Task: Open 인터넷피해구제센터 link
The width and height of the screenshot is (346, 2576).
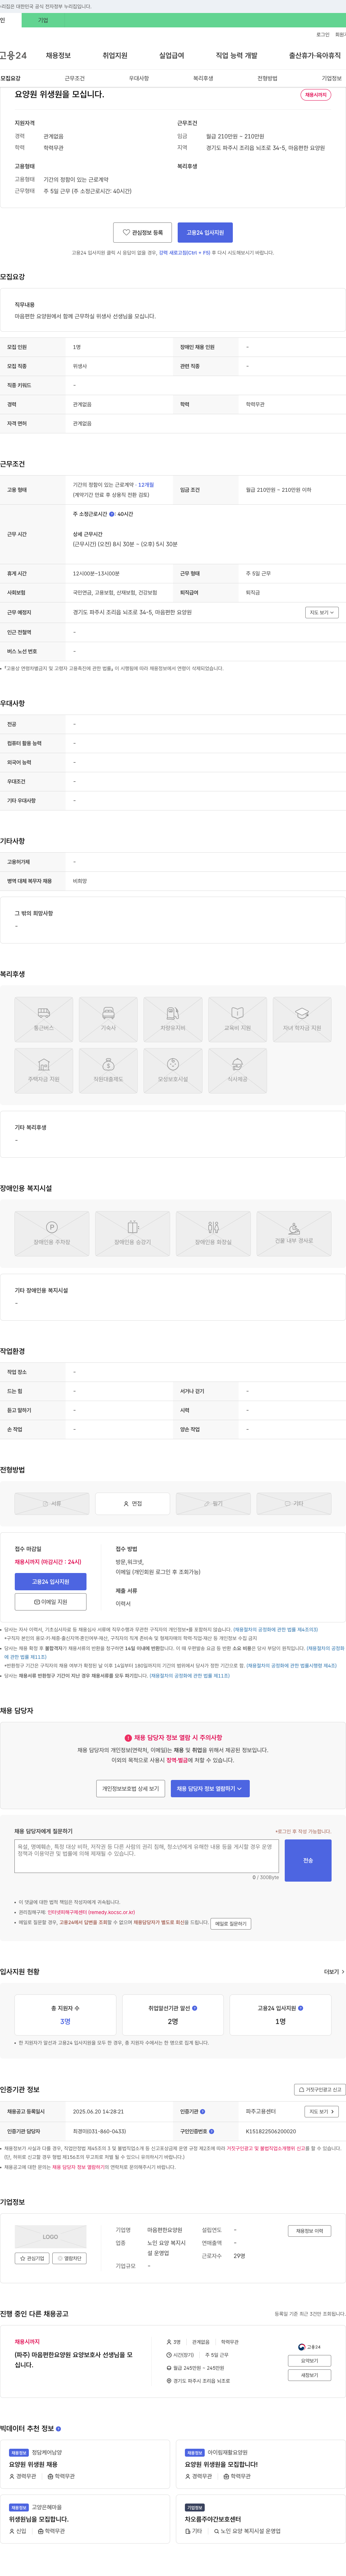Action: [91, 1912]
